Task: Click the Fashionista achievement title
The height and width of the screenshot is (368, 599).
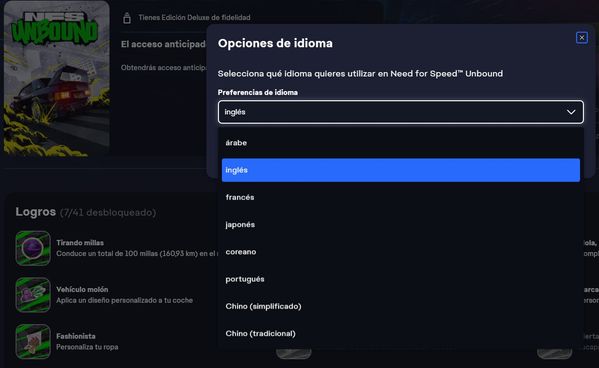Action: 76,336
